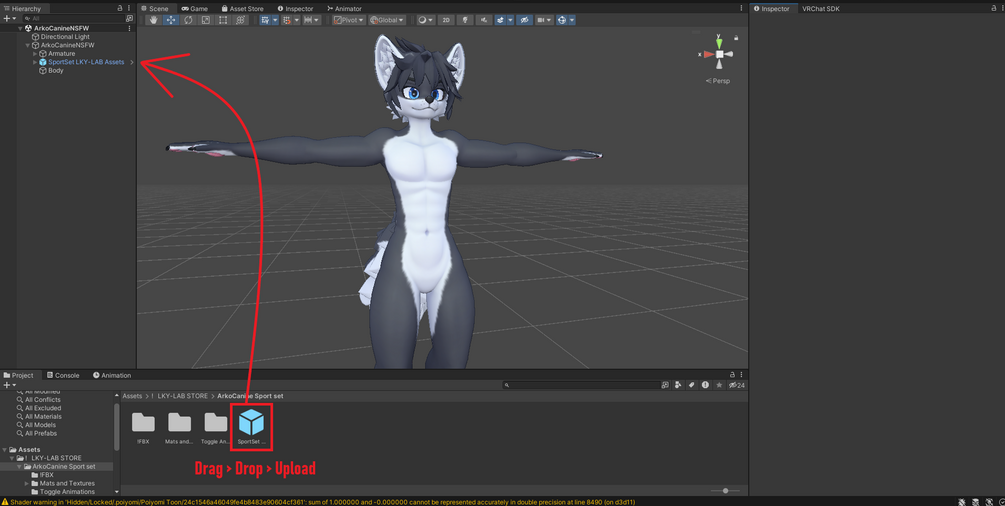Open scene camera settings dropdown
Screen dimensions: 1005x506
pos(544,20)
